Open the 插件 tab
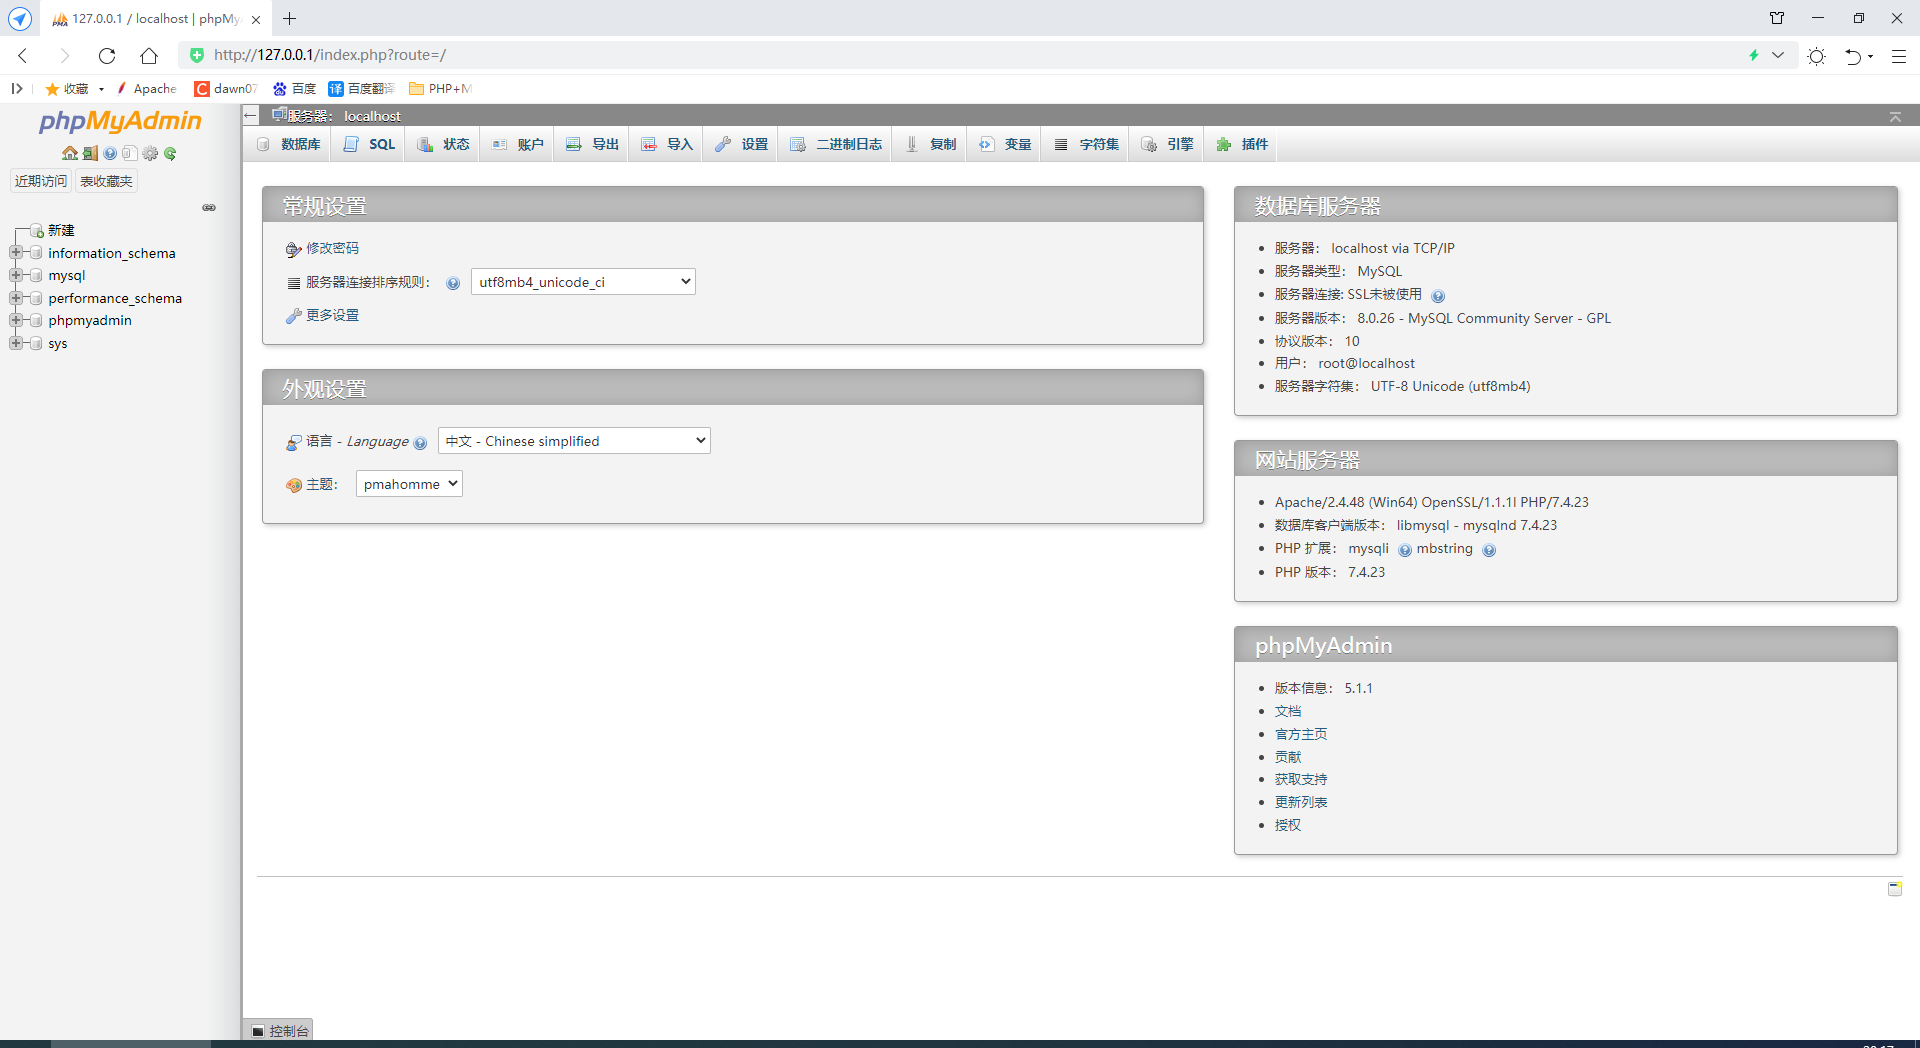1920x1048 pixels. (x=1242, y=144)
